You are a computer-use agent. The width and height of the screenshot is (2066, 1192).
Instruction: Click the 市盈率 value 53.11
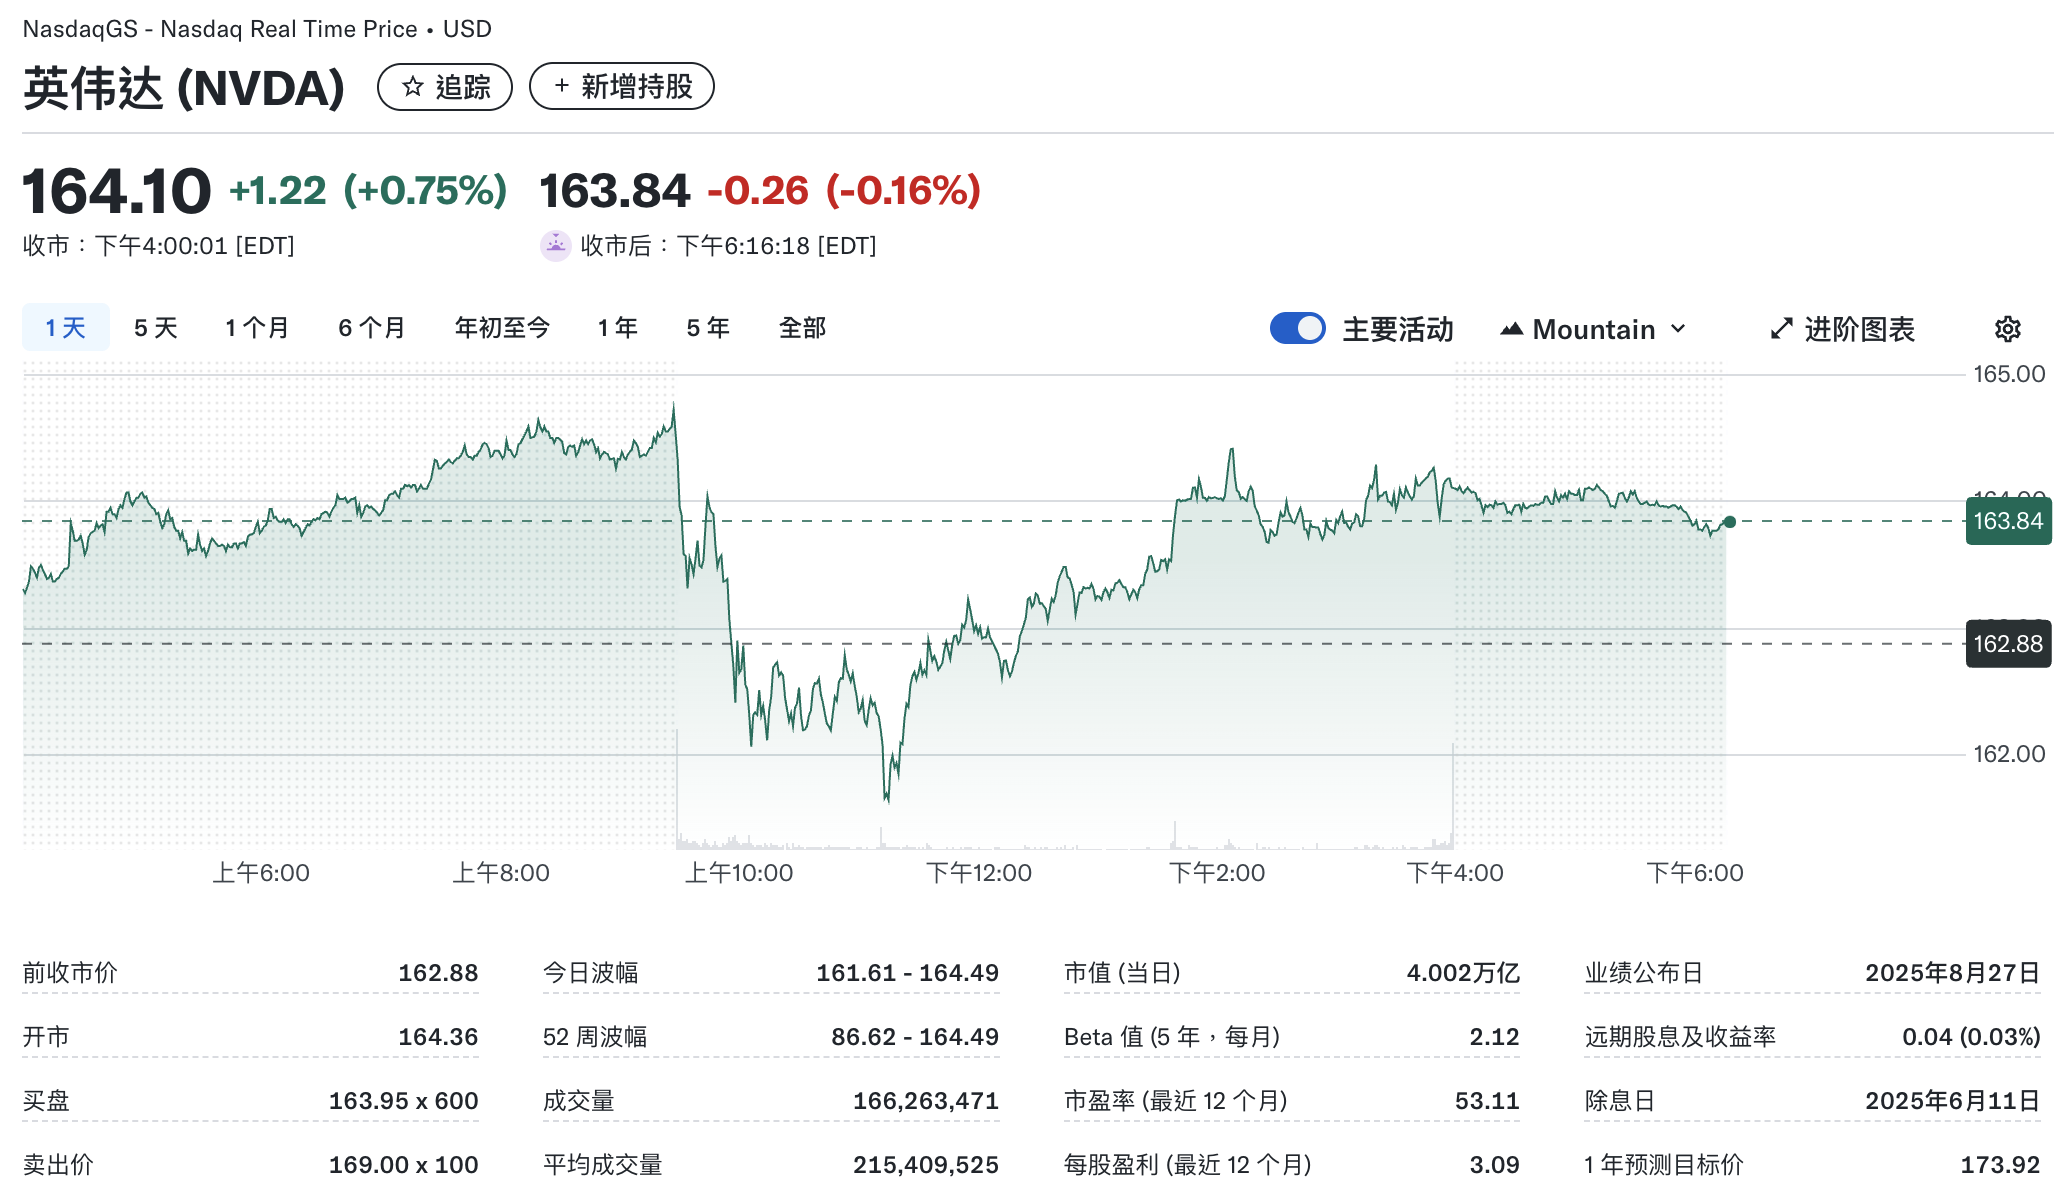1487,1101
